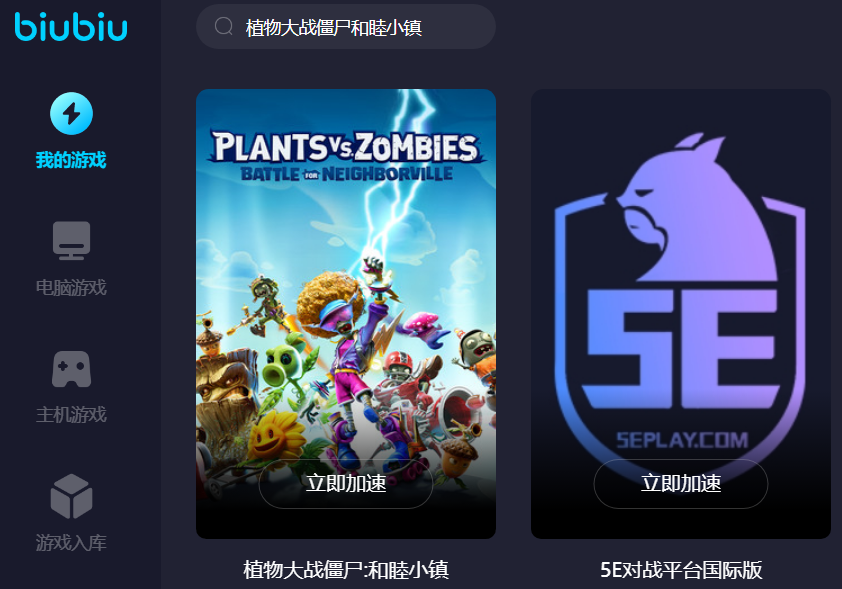Click the 5E对战平台国际版 title text
The height and width of the screenshot is (589, 842).
pos(681,570)
